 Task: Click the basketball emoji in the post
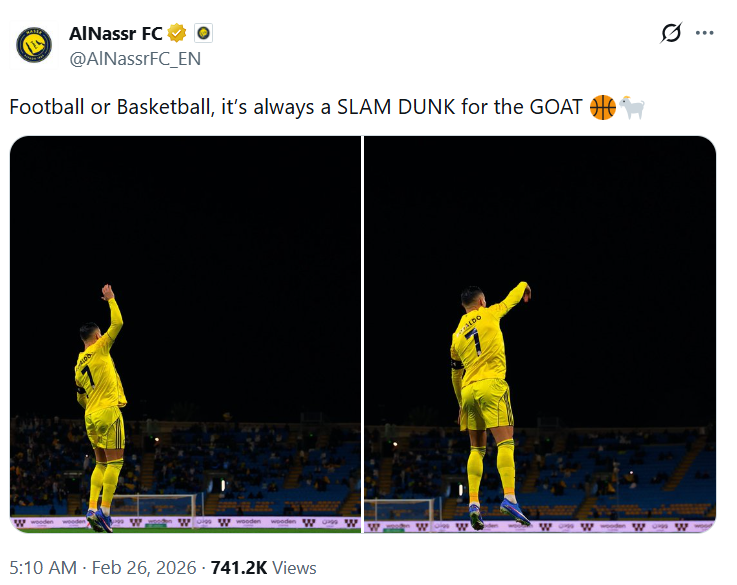click(x=603, y=107)
